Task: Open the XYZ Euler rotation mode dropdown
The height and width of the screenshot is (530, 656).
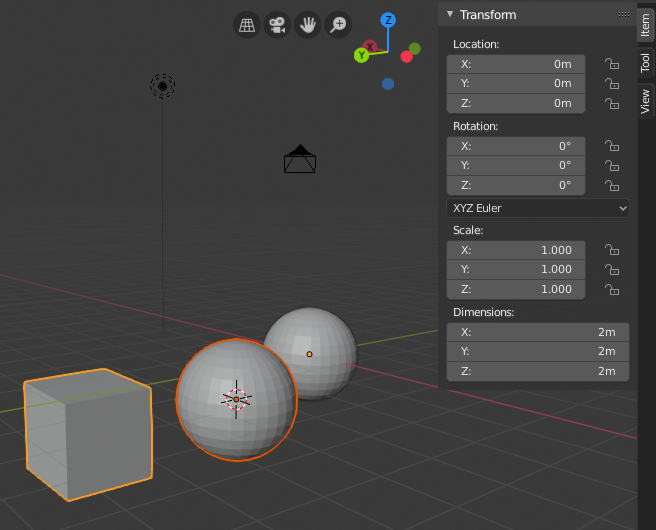Action: [538, 208]
